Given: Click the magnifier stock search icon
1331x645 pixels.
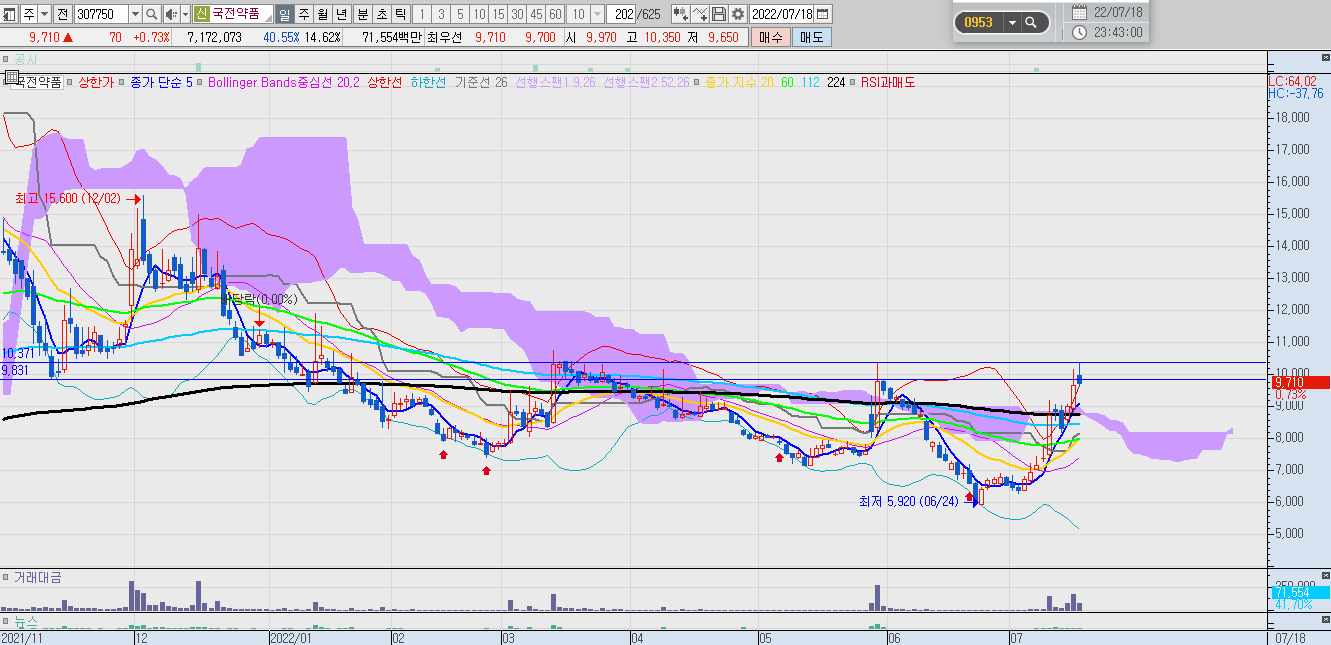Looking at the screenshot, I should pos(152,14).
